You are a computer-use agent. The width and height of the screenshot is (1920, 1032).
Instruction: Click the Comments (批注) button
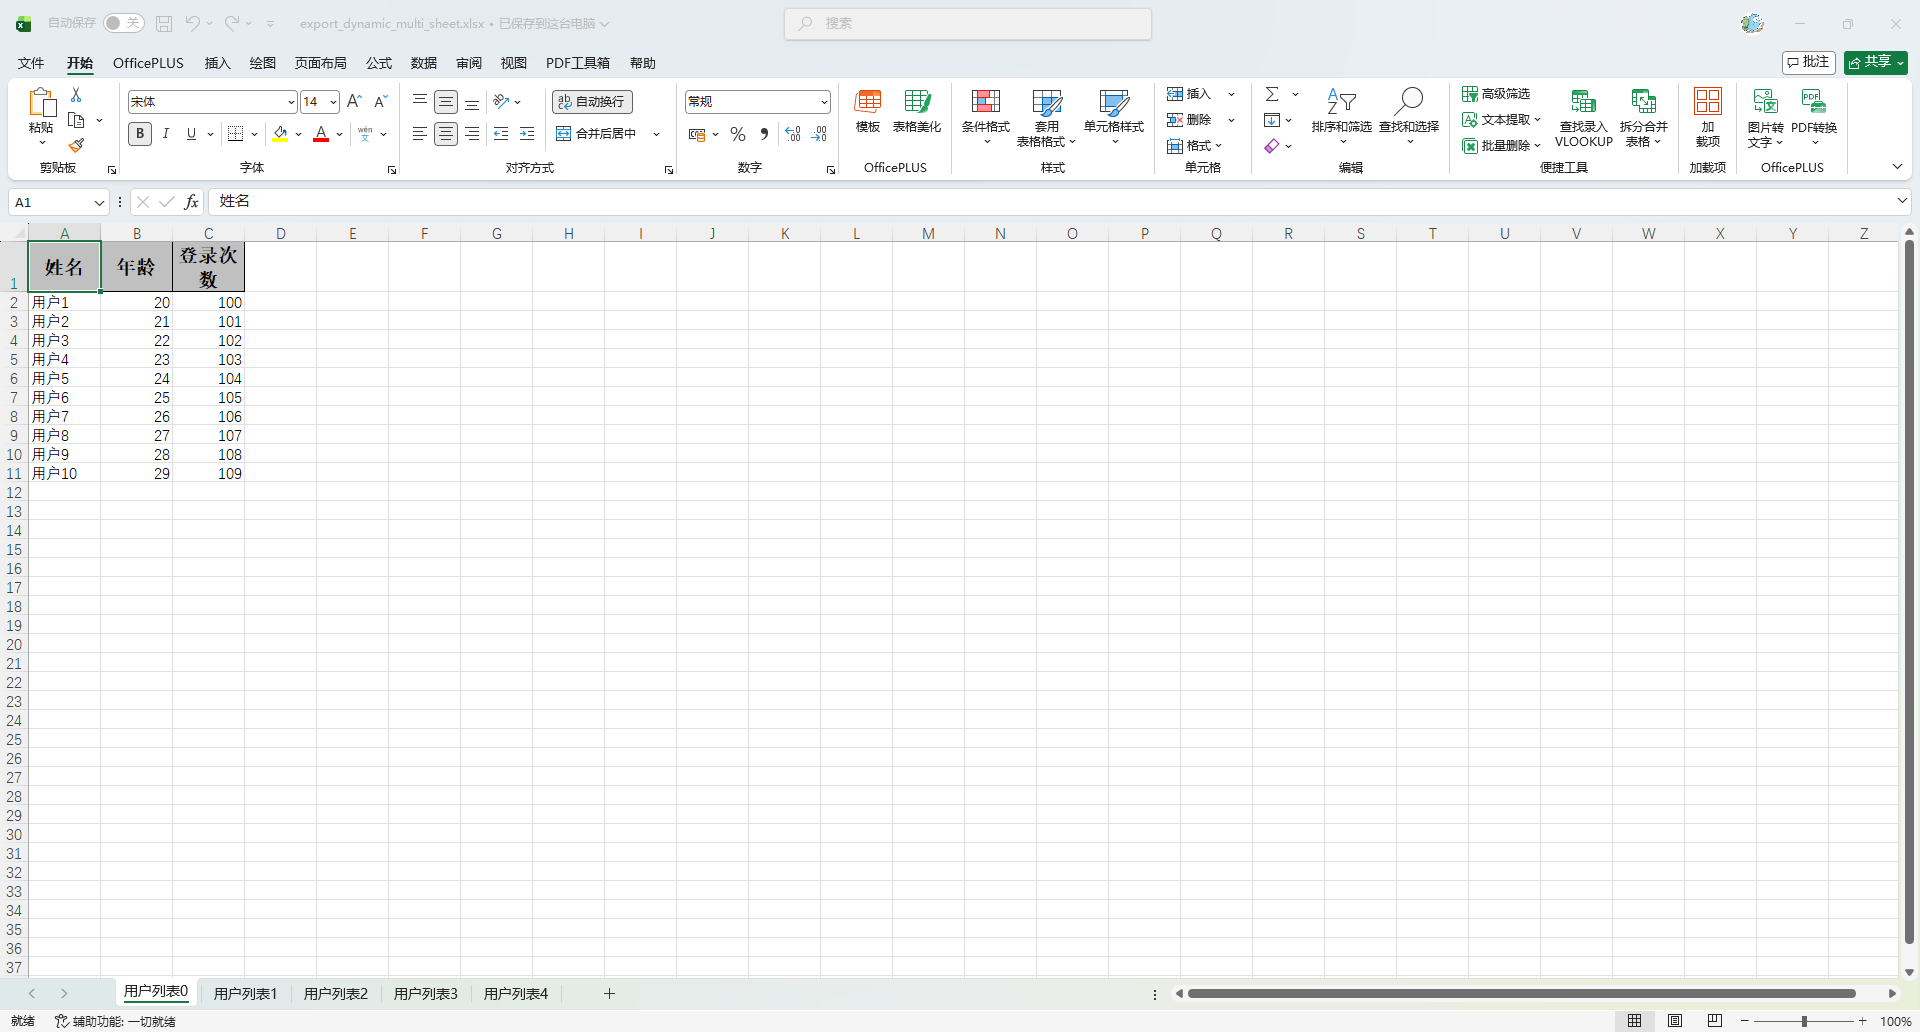pos(1808,62)
